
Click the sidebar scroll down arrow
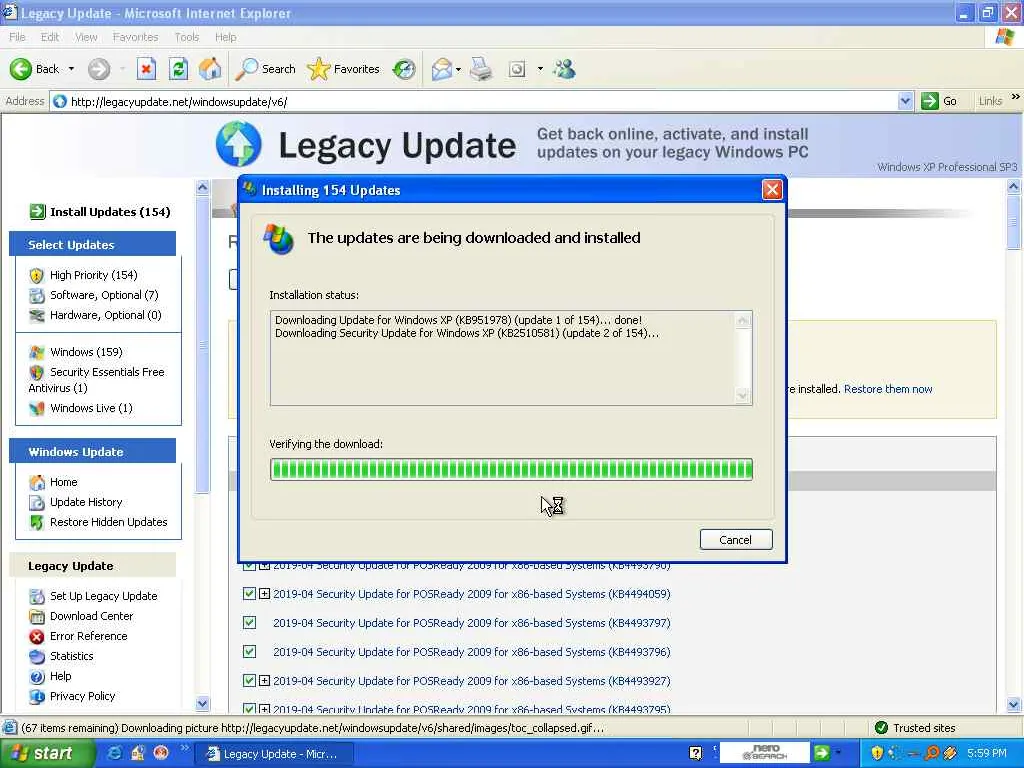click(202, 704)
